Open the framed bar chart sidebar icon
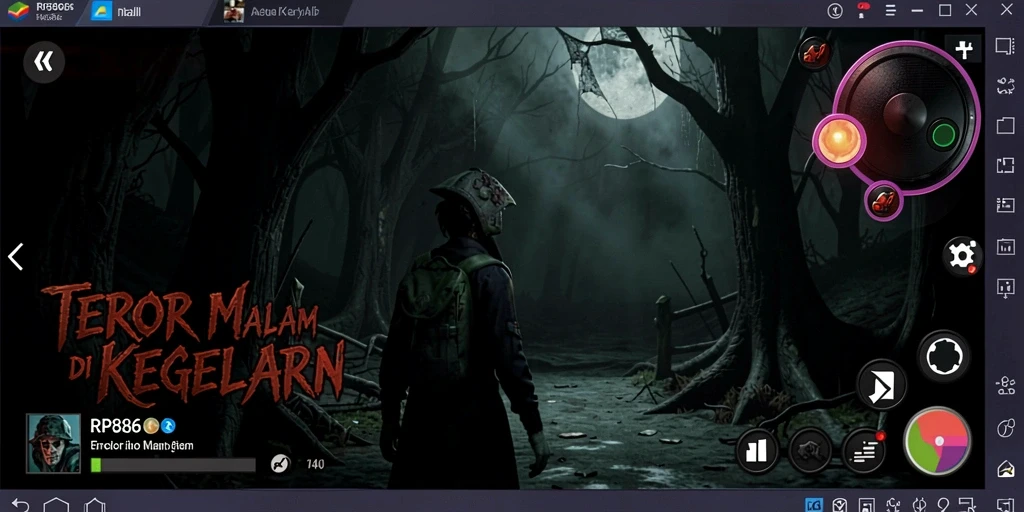Viewport: 1024px width, 512px height. tap(1005, 246)
